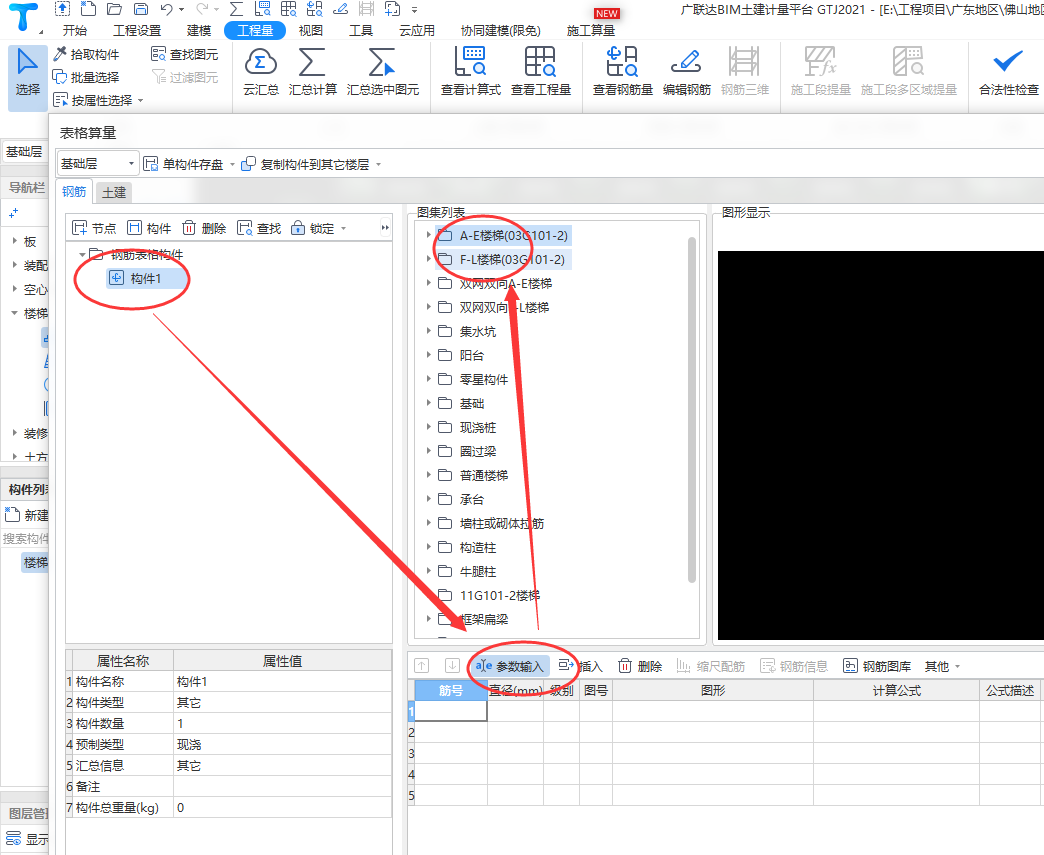Click the save disk icon in title bar

click(x=140, y=9)
